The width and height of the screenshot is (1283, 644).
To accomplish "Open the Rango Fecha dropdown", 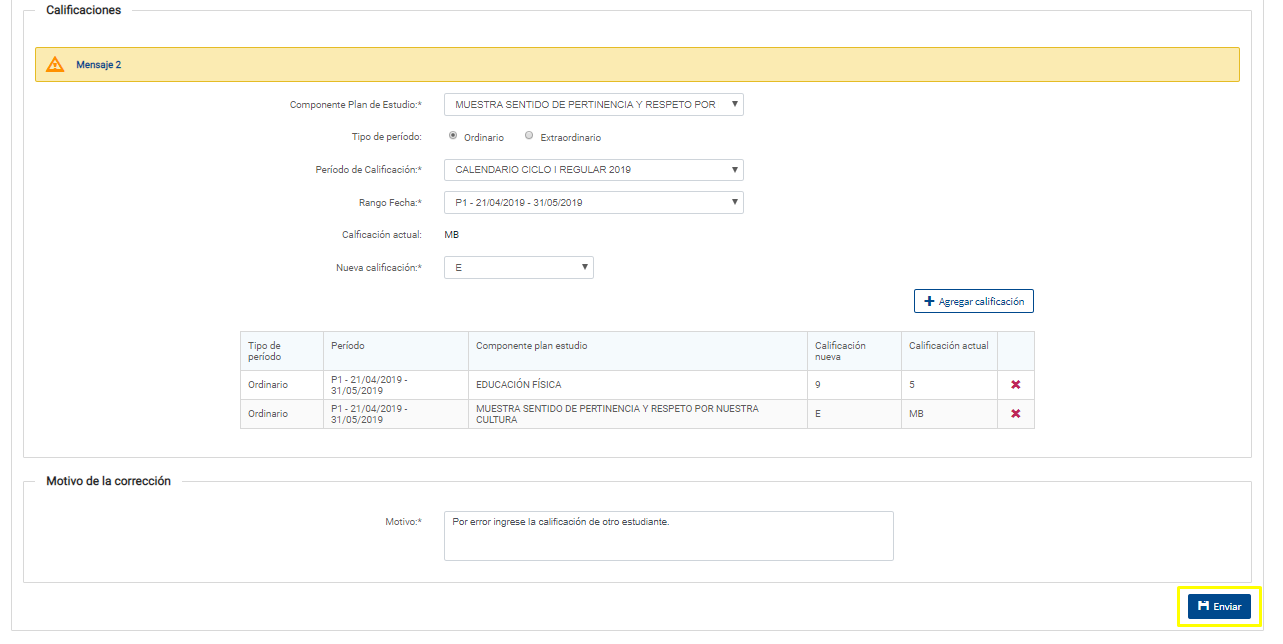I will pos(593,203).
